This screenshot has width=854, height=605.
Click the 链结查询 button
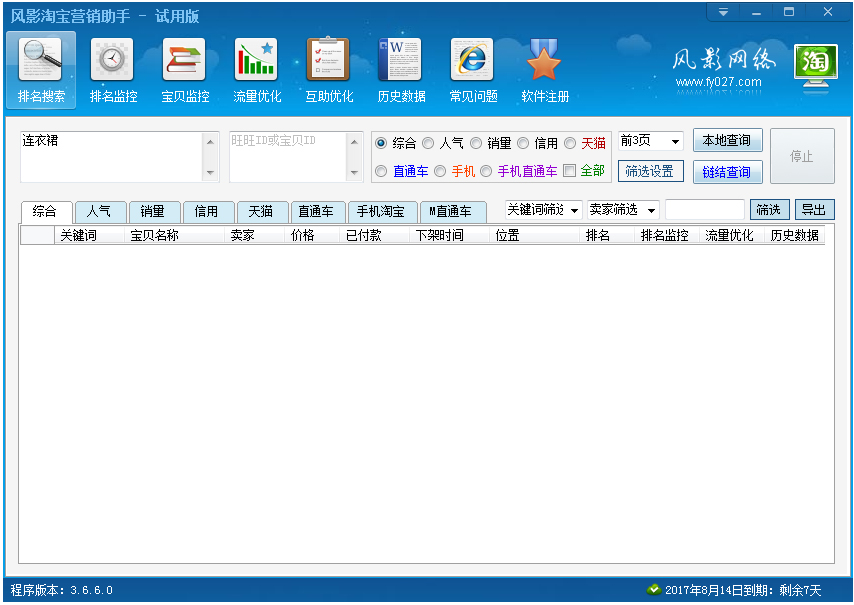[727, 172]
